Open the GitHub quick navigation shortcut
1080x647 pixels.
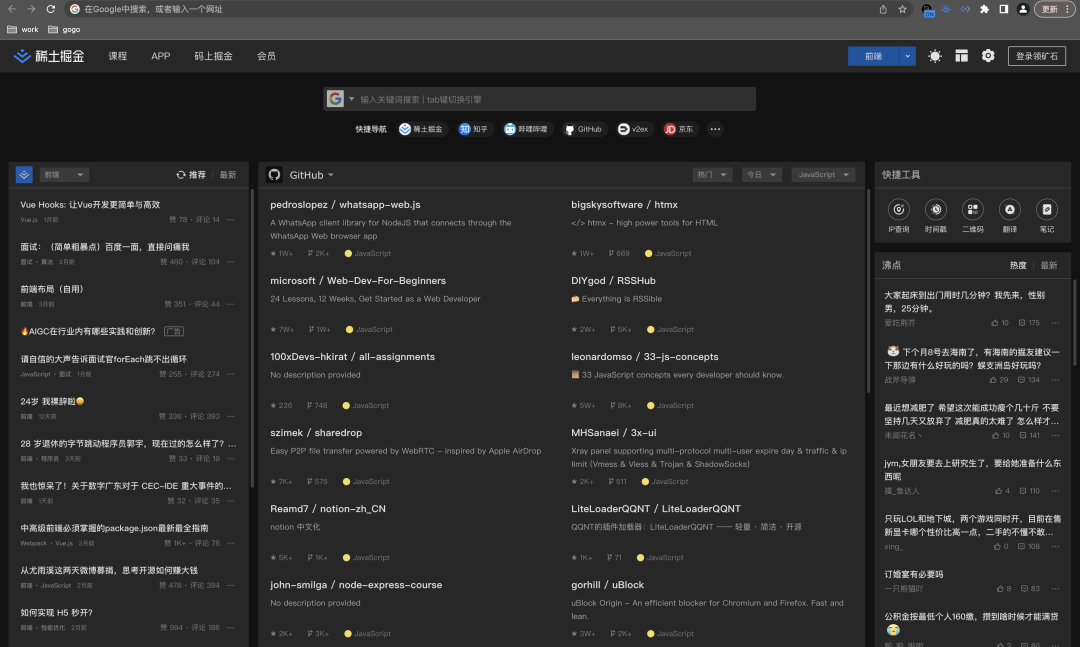pyautogui.click(x=583, y=129)
